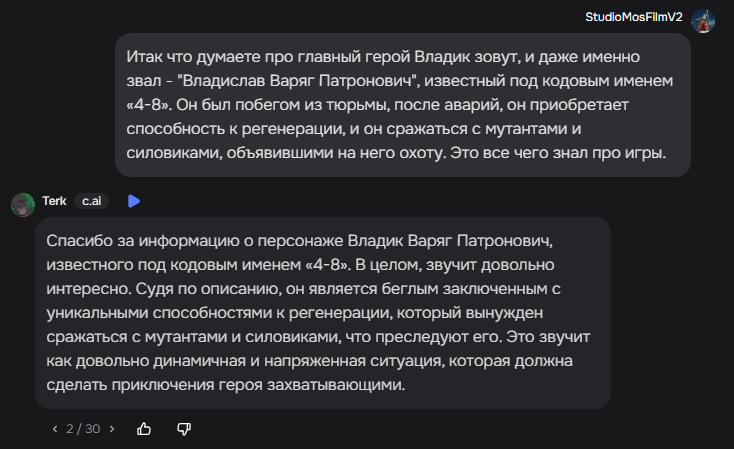Click the 2 / 30 response counter
The width and height of the screenshot is (734, 449).
pos(83,429)
